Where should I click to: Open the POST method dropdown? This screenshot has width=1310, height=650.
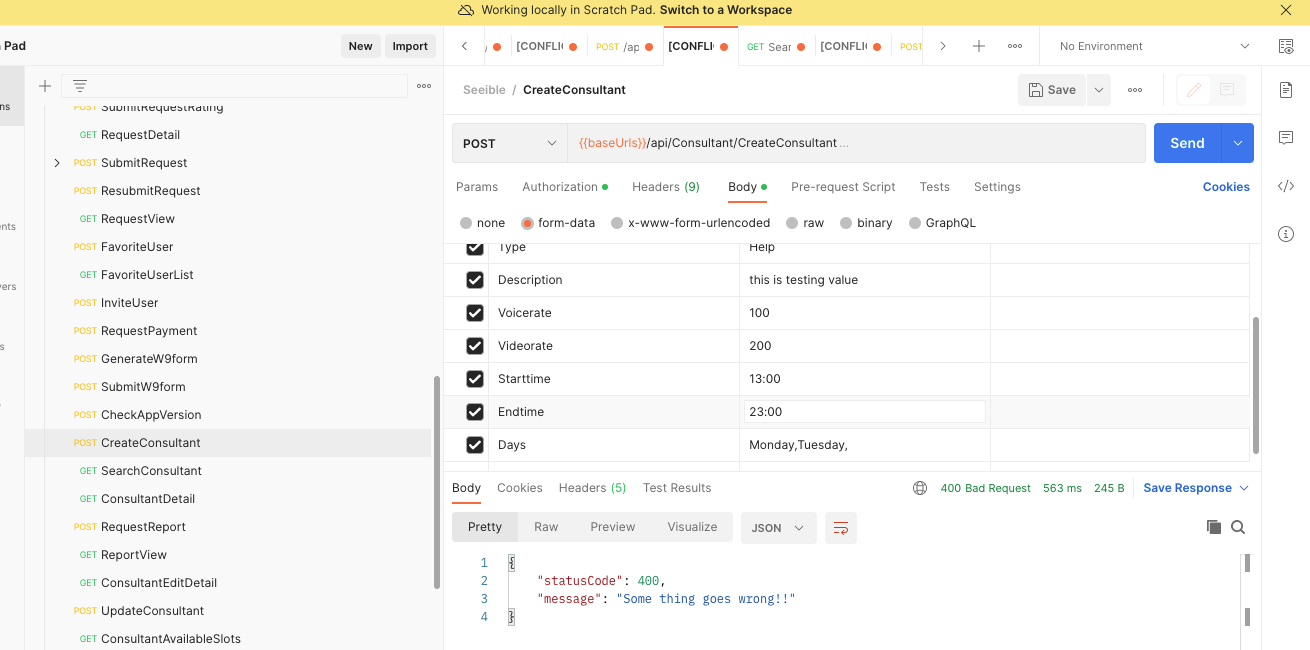tap(510, 143)
